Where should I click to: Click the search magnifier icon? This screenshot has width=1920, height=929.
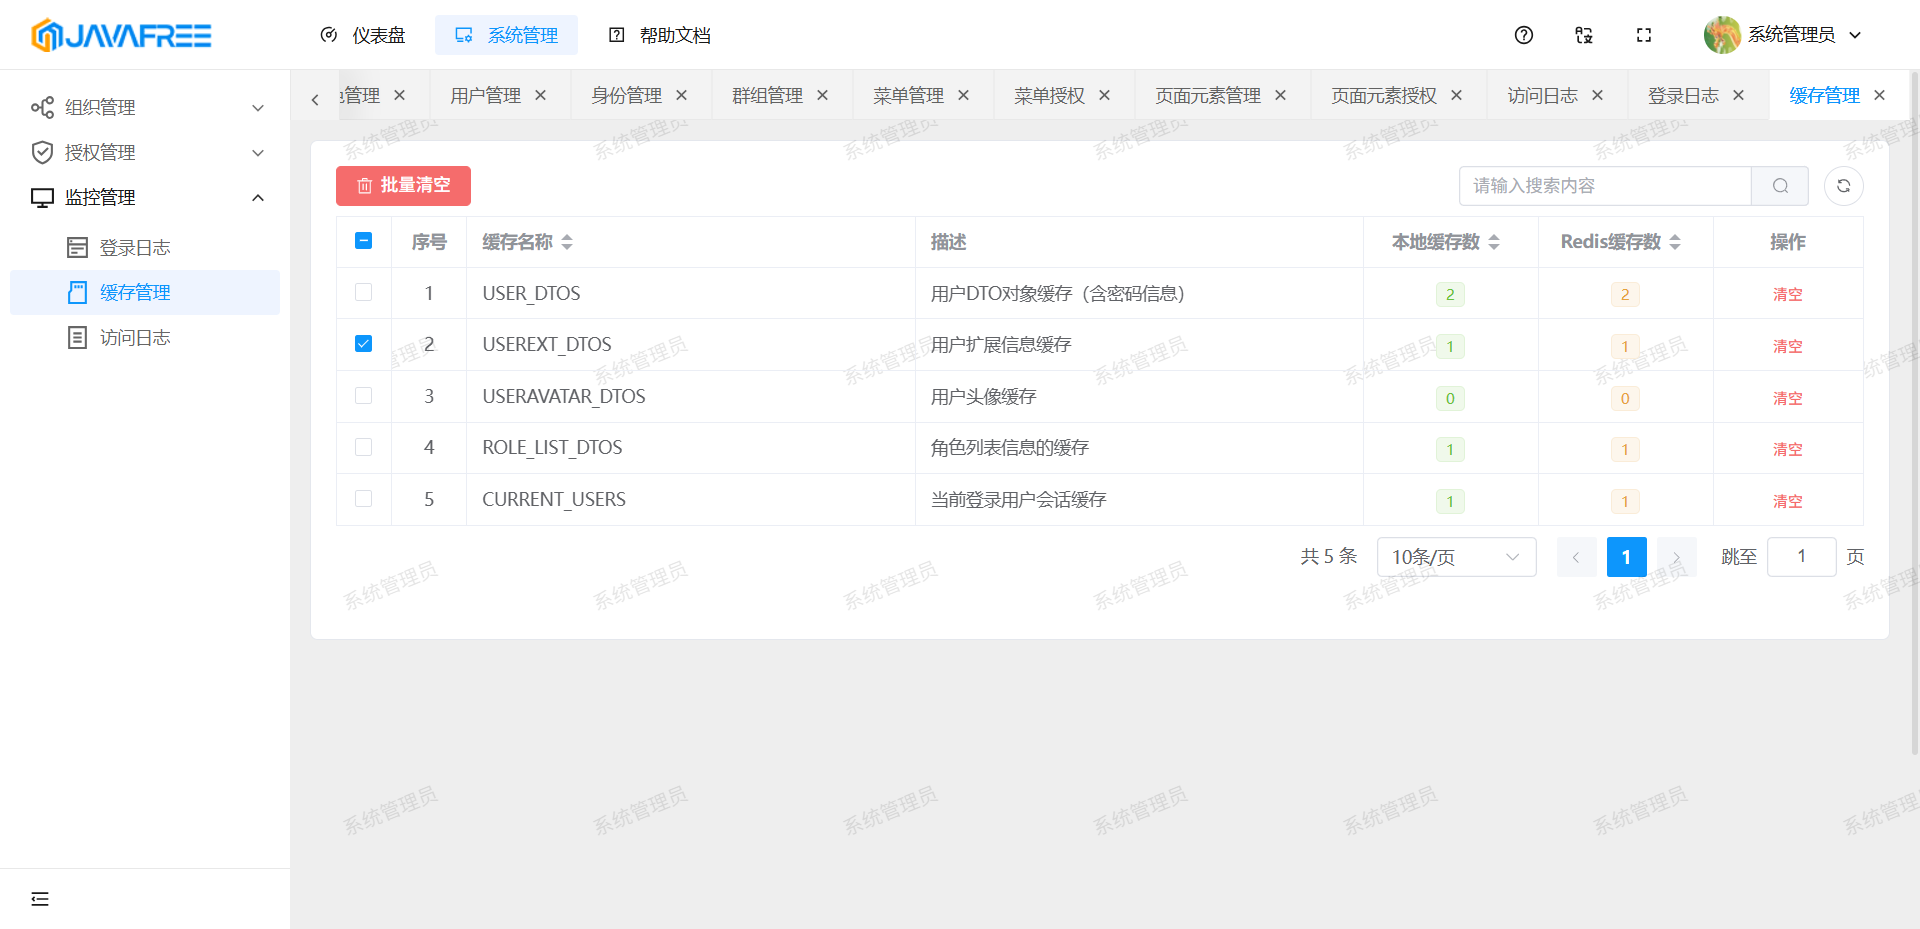point(1780,186)
